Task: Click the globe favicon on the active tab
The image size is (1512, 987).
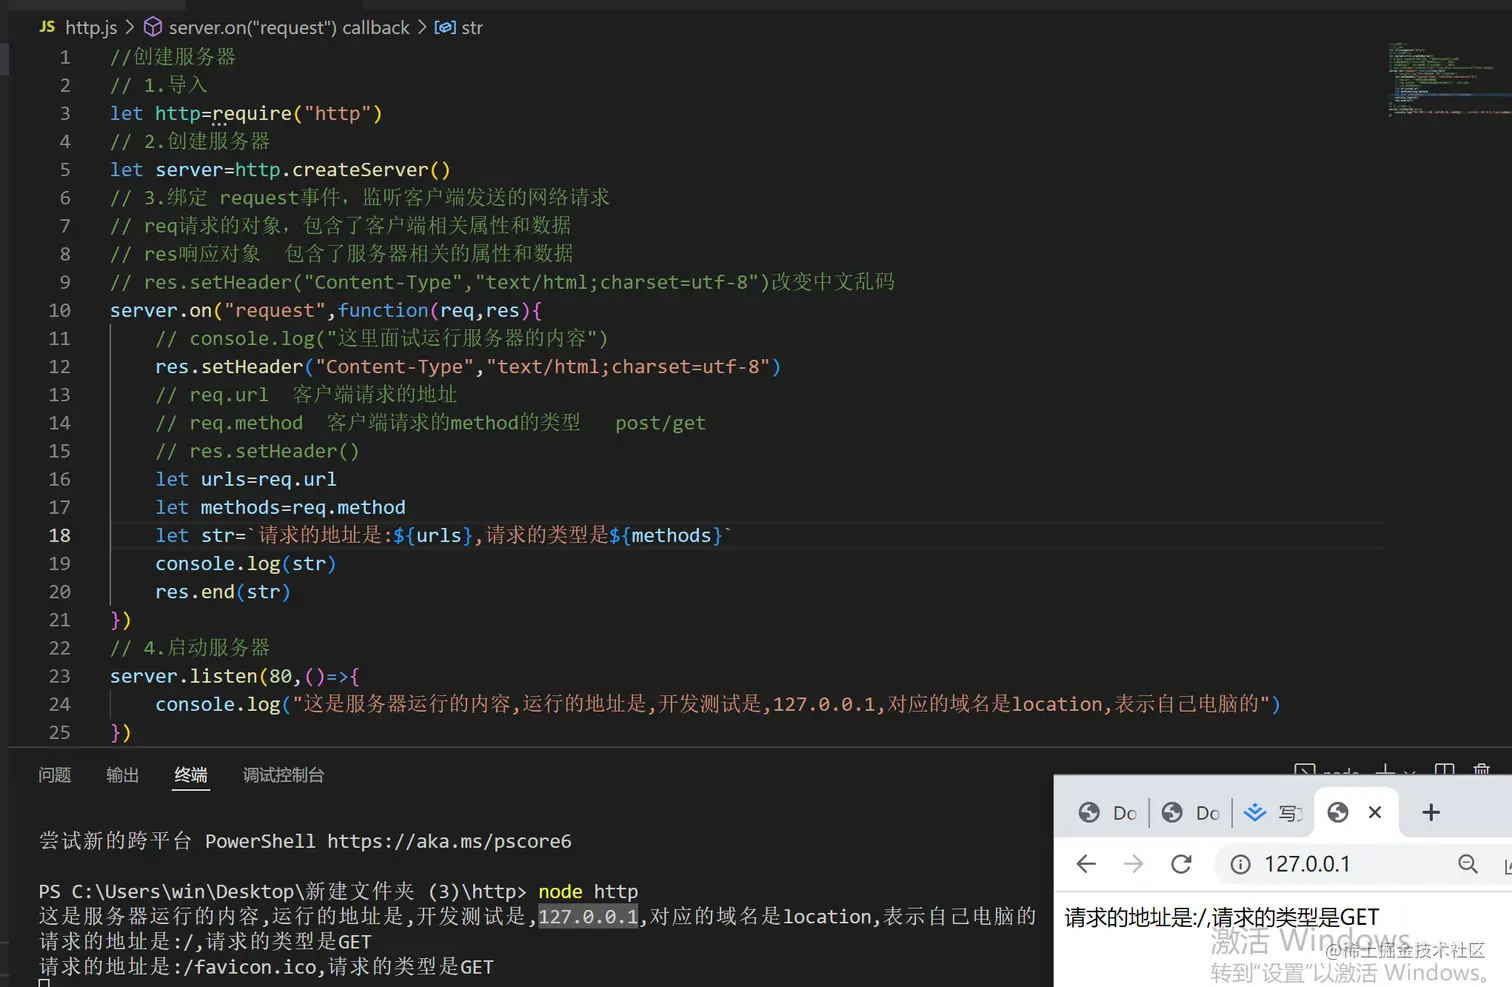Action: [x=1337, y=812]
